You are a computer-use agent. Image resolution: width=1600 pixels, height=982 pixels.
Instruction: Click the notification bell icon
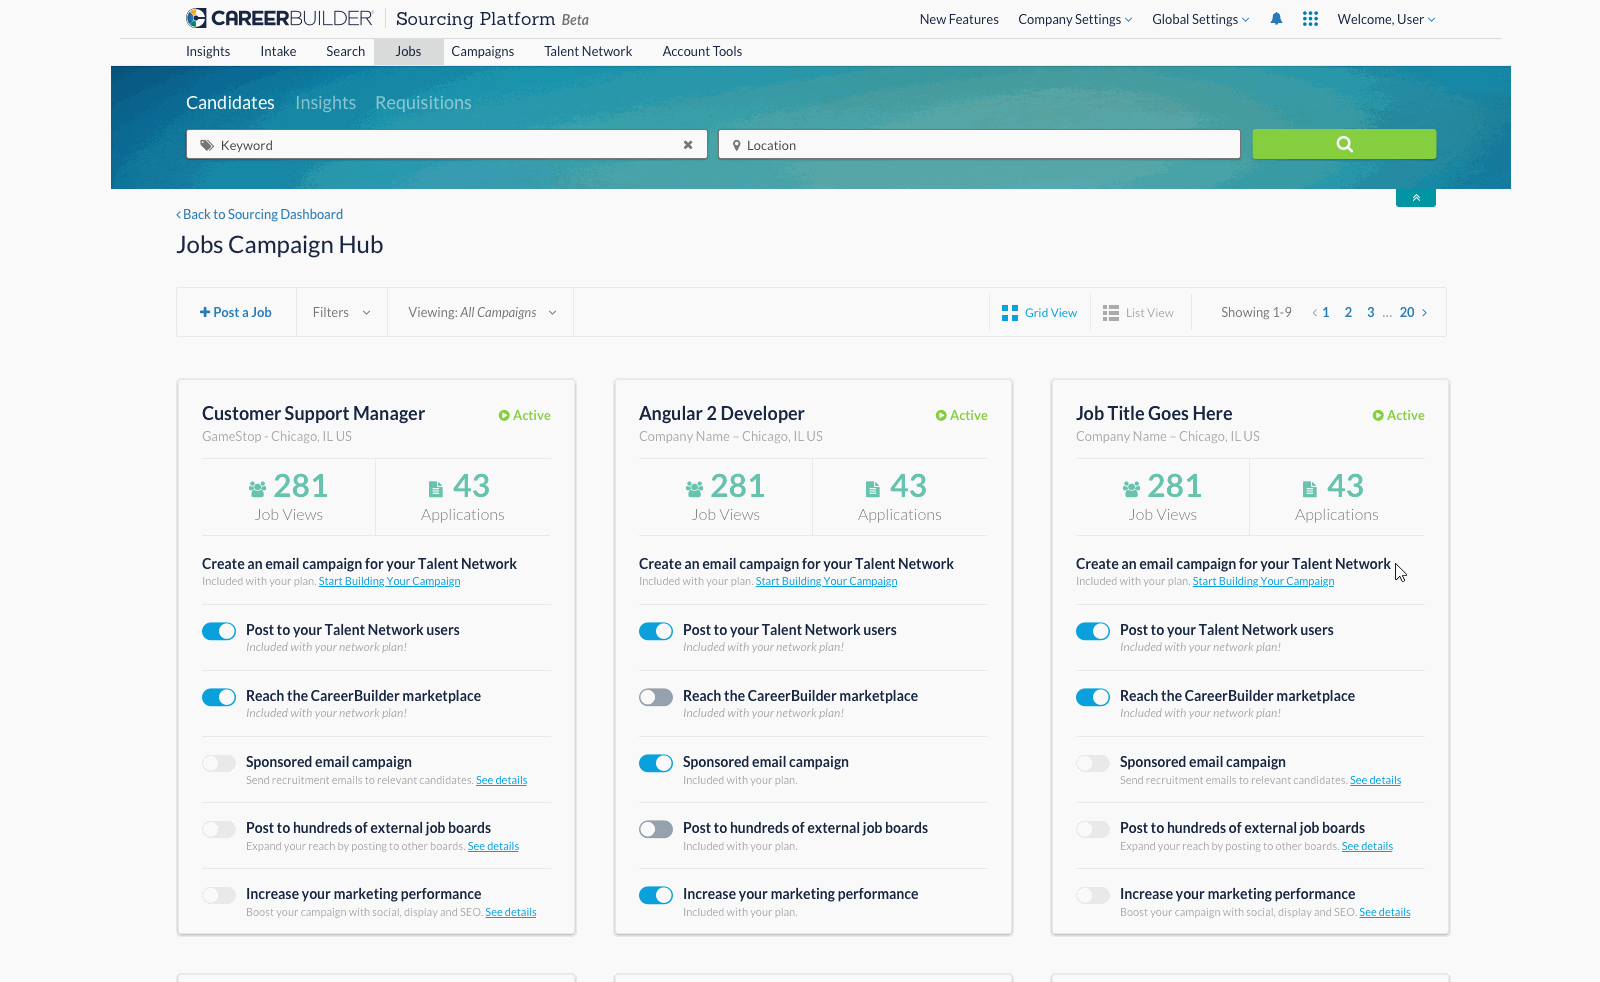[x=1276, y=19]
